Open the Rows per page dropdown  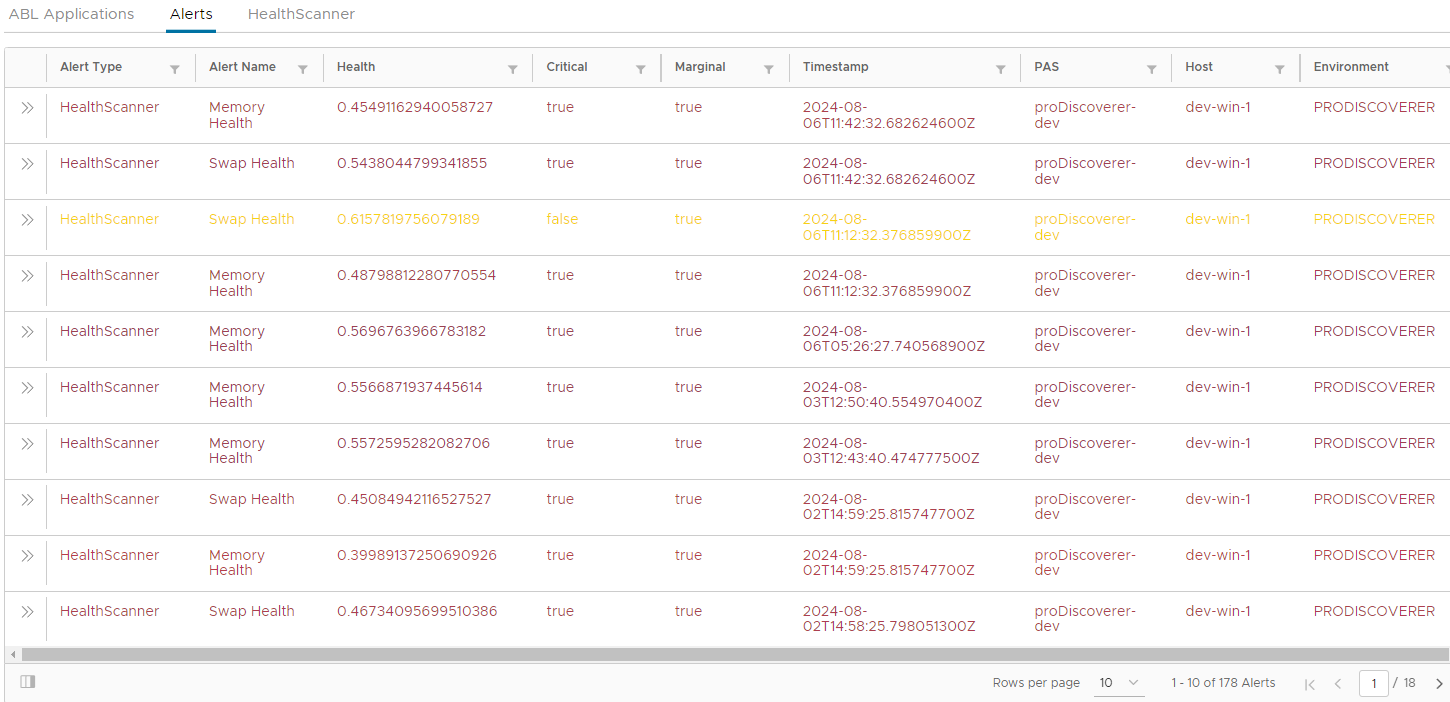coord(1119,683)
